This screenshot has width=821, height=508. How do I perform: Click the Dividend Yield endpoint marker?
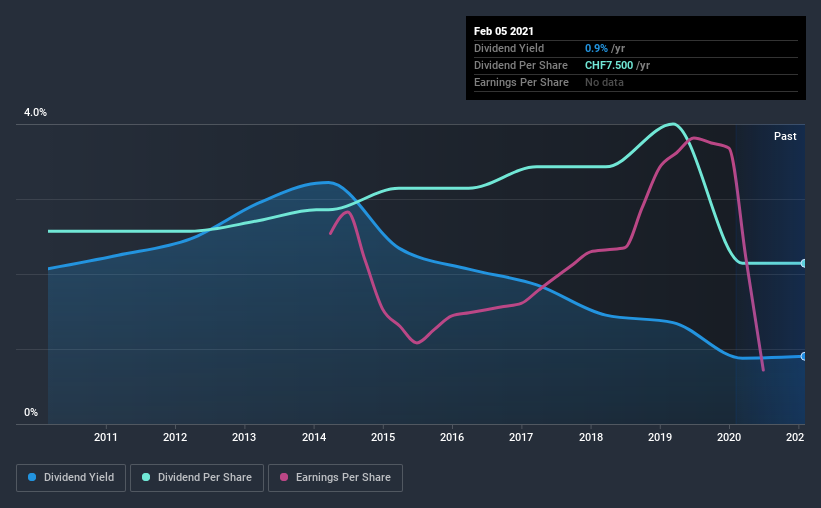pyautogui.click(x=804, y=356)
